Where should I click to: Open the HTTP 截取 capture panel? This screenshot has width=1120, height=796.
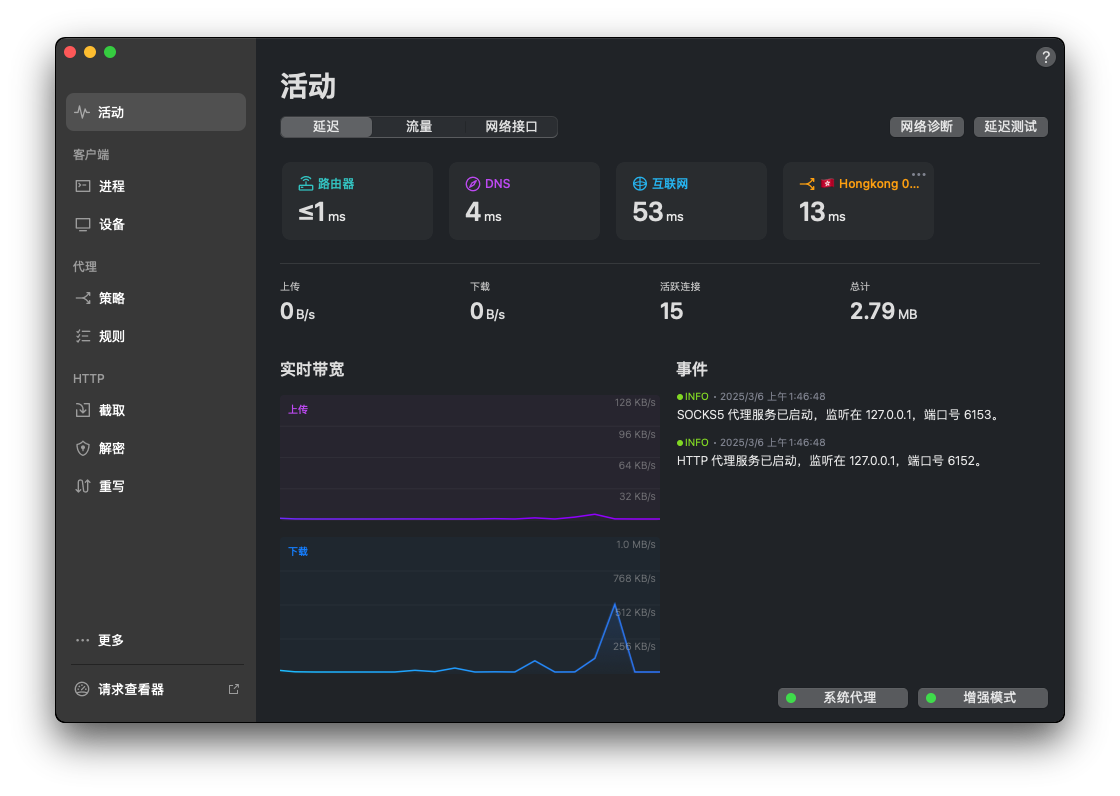(108, 410)
